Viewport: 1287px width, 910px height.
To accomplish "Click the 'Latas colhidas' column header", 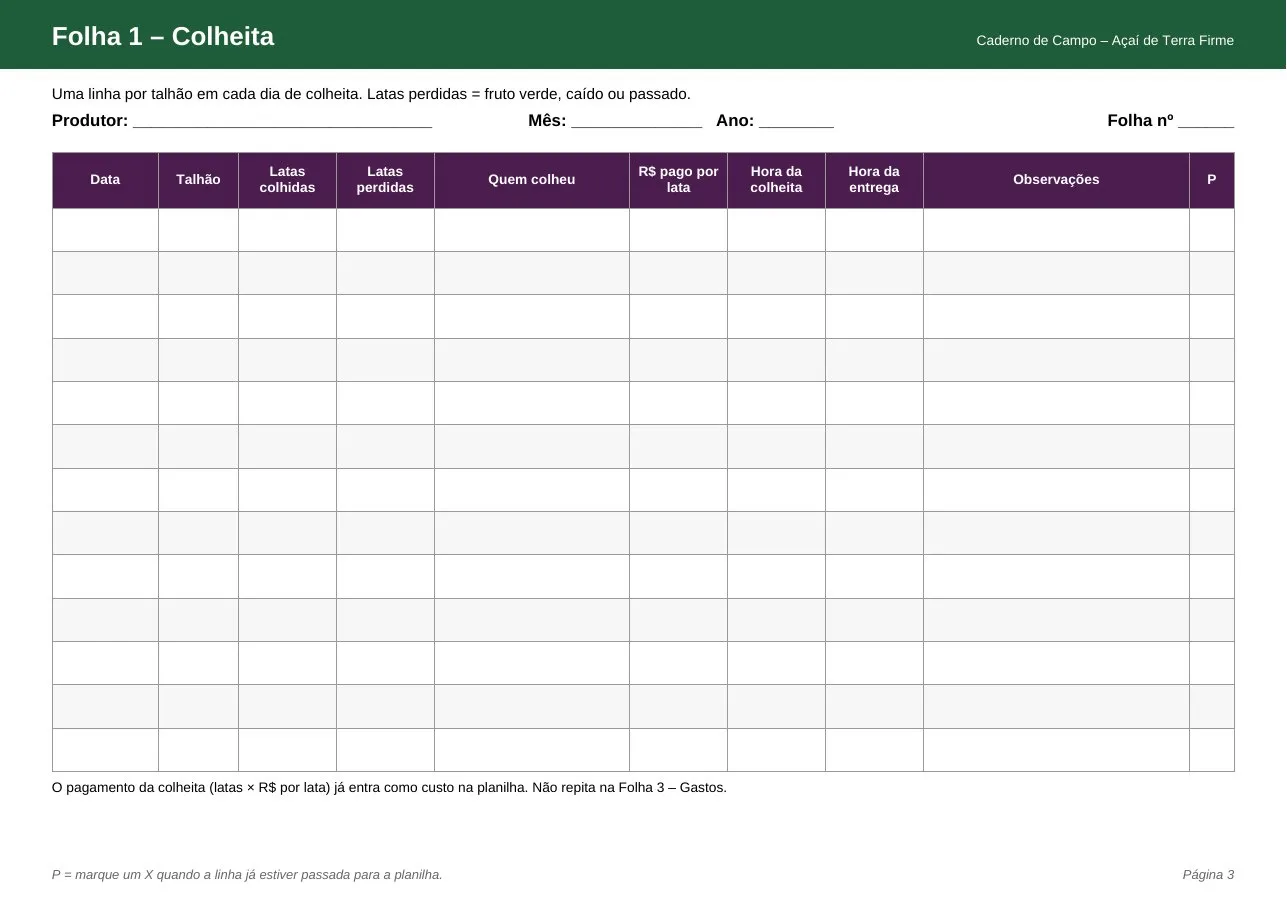I will tap(287, 180).
